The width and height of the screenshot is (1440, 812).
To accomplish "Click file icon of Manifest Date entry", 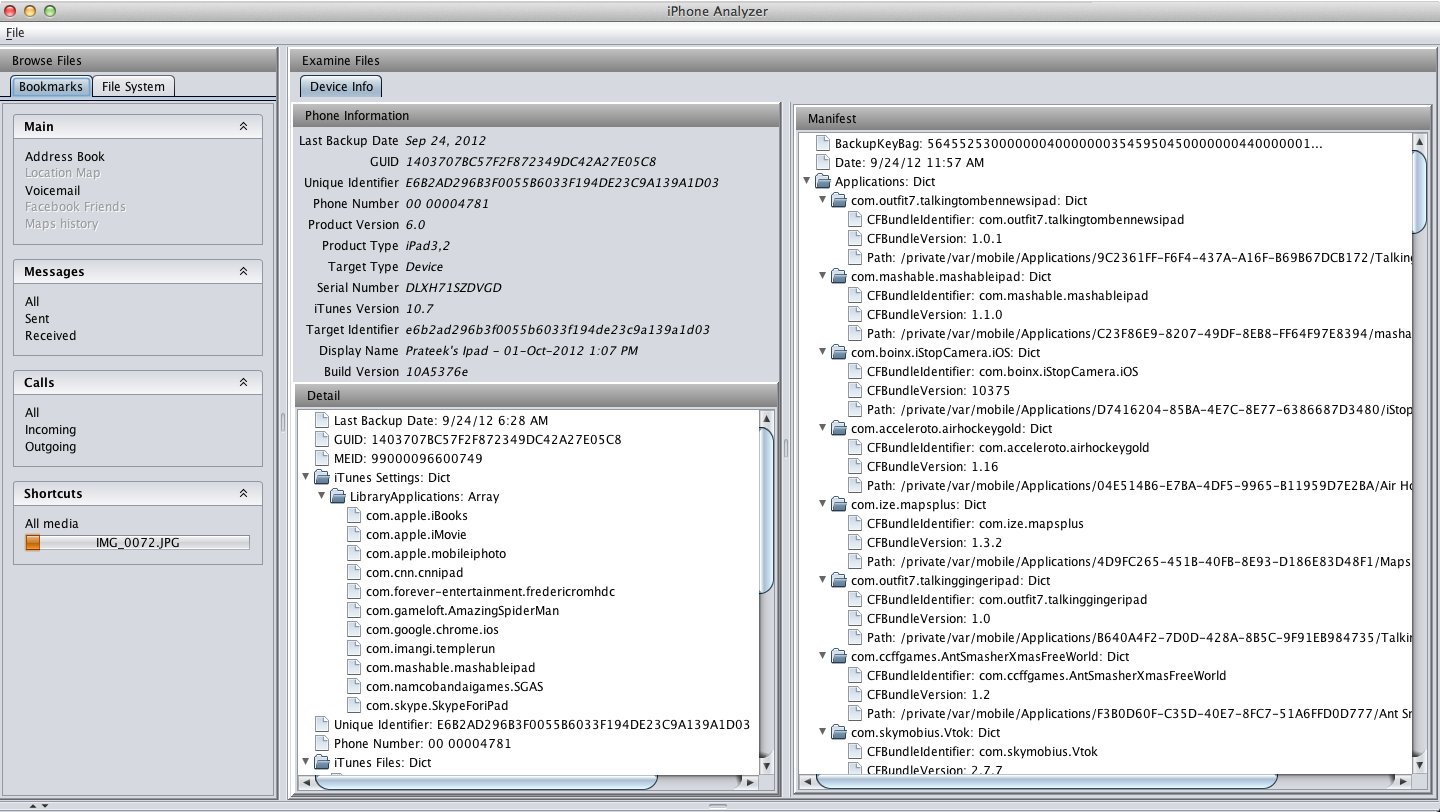I will (x=823, y=163).
